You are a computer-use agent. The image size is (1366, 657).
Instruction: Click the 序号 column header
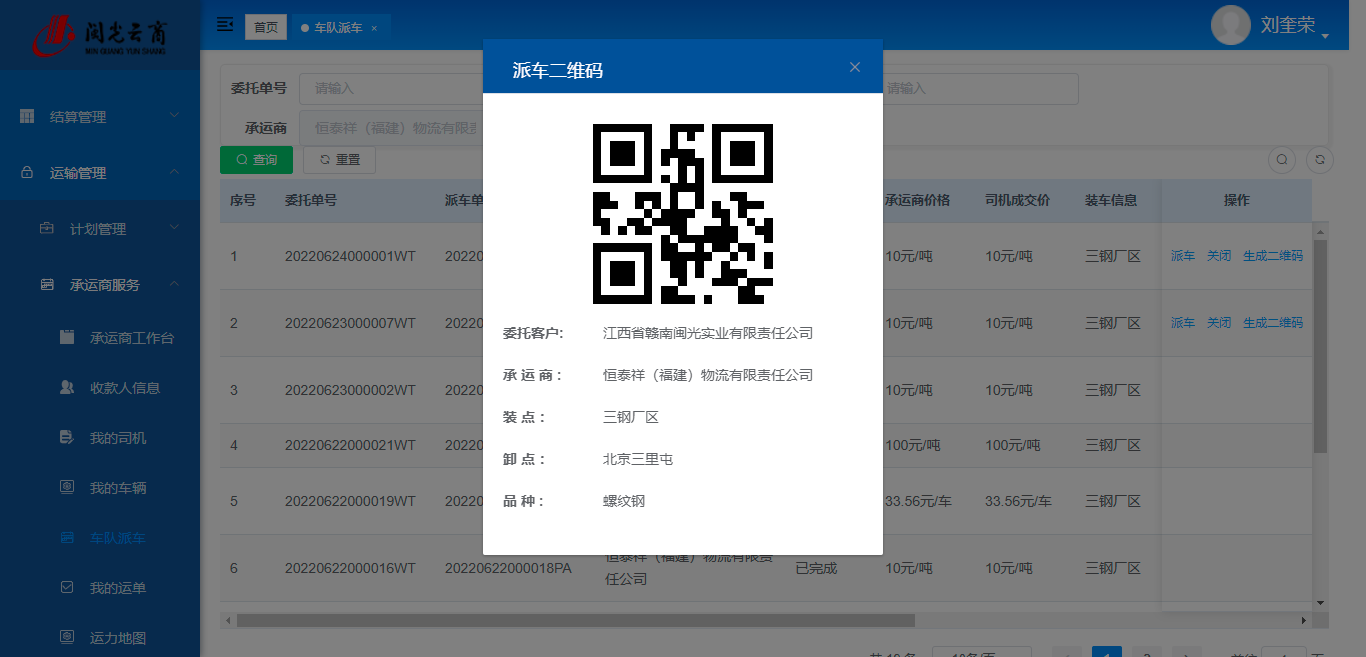(x=243, y=200)
